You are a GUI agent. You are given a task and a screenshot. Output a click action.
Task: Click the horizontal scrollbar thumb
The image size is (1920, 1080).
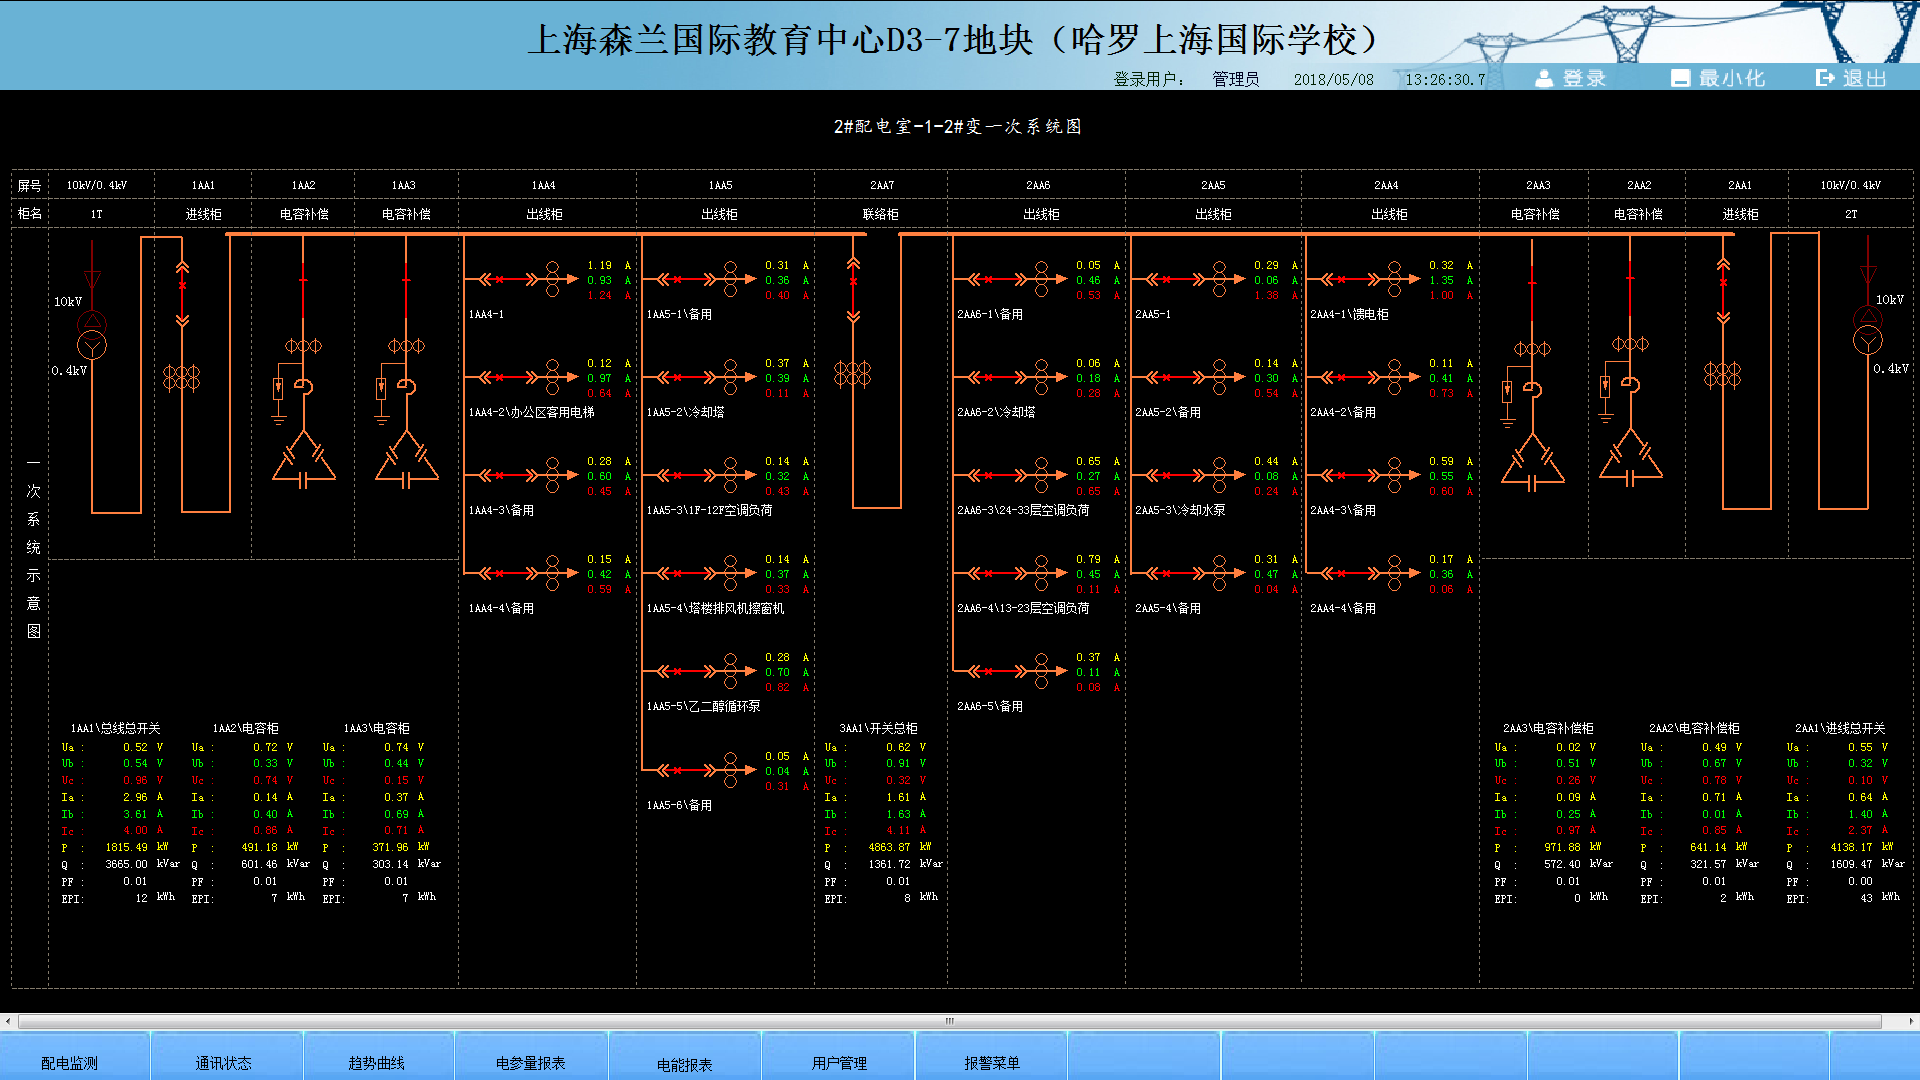(x=950, y=1021)
